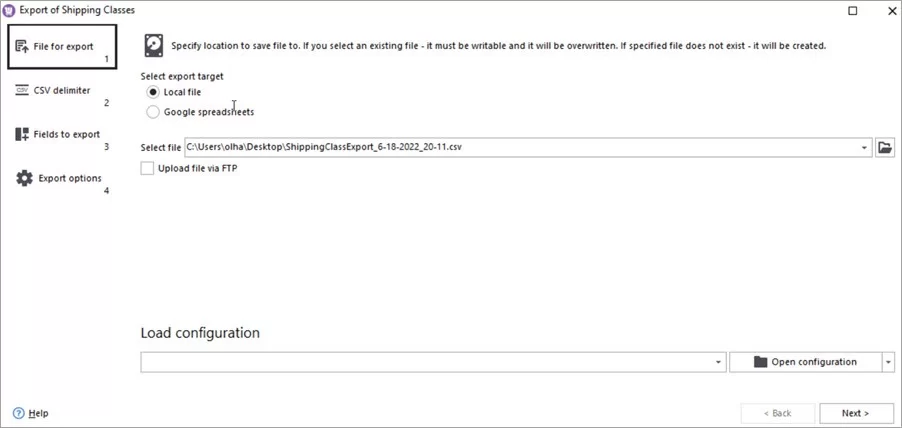Maximize the Export of Shipping Classes window
This screenshot has height=428, width=902.
(x=852, y=10)
